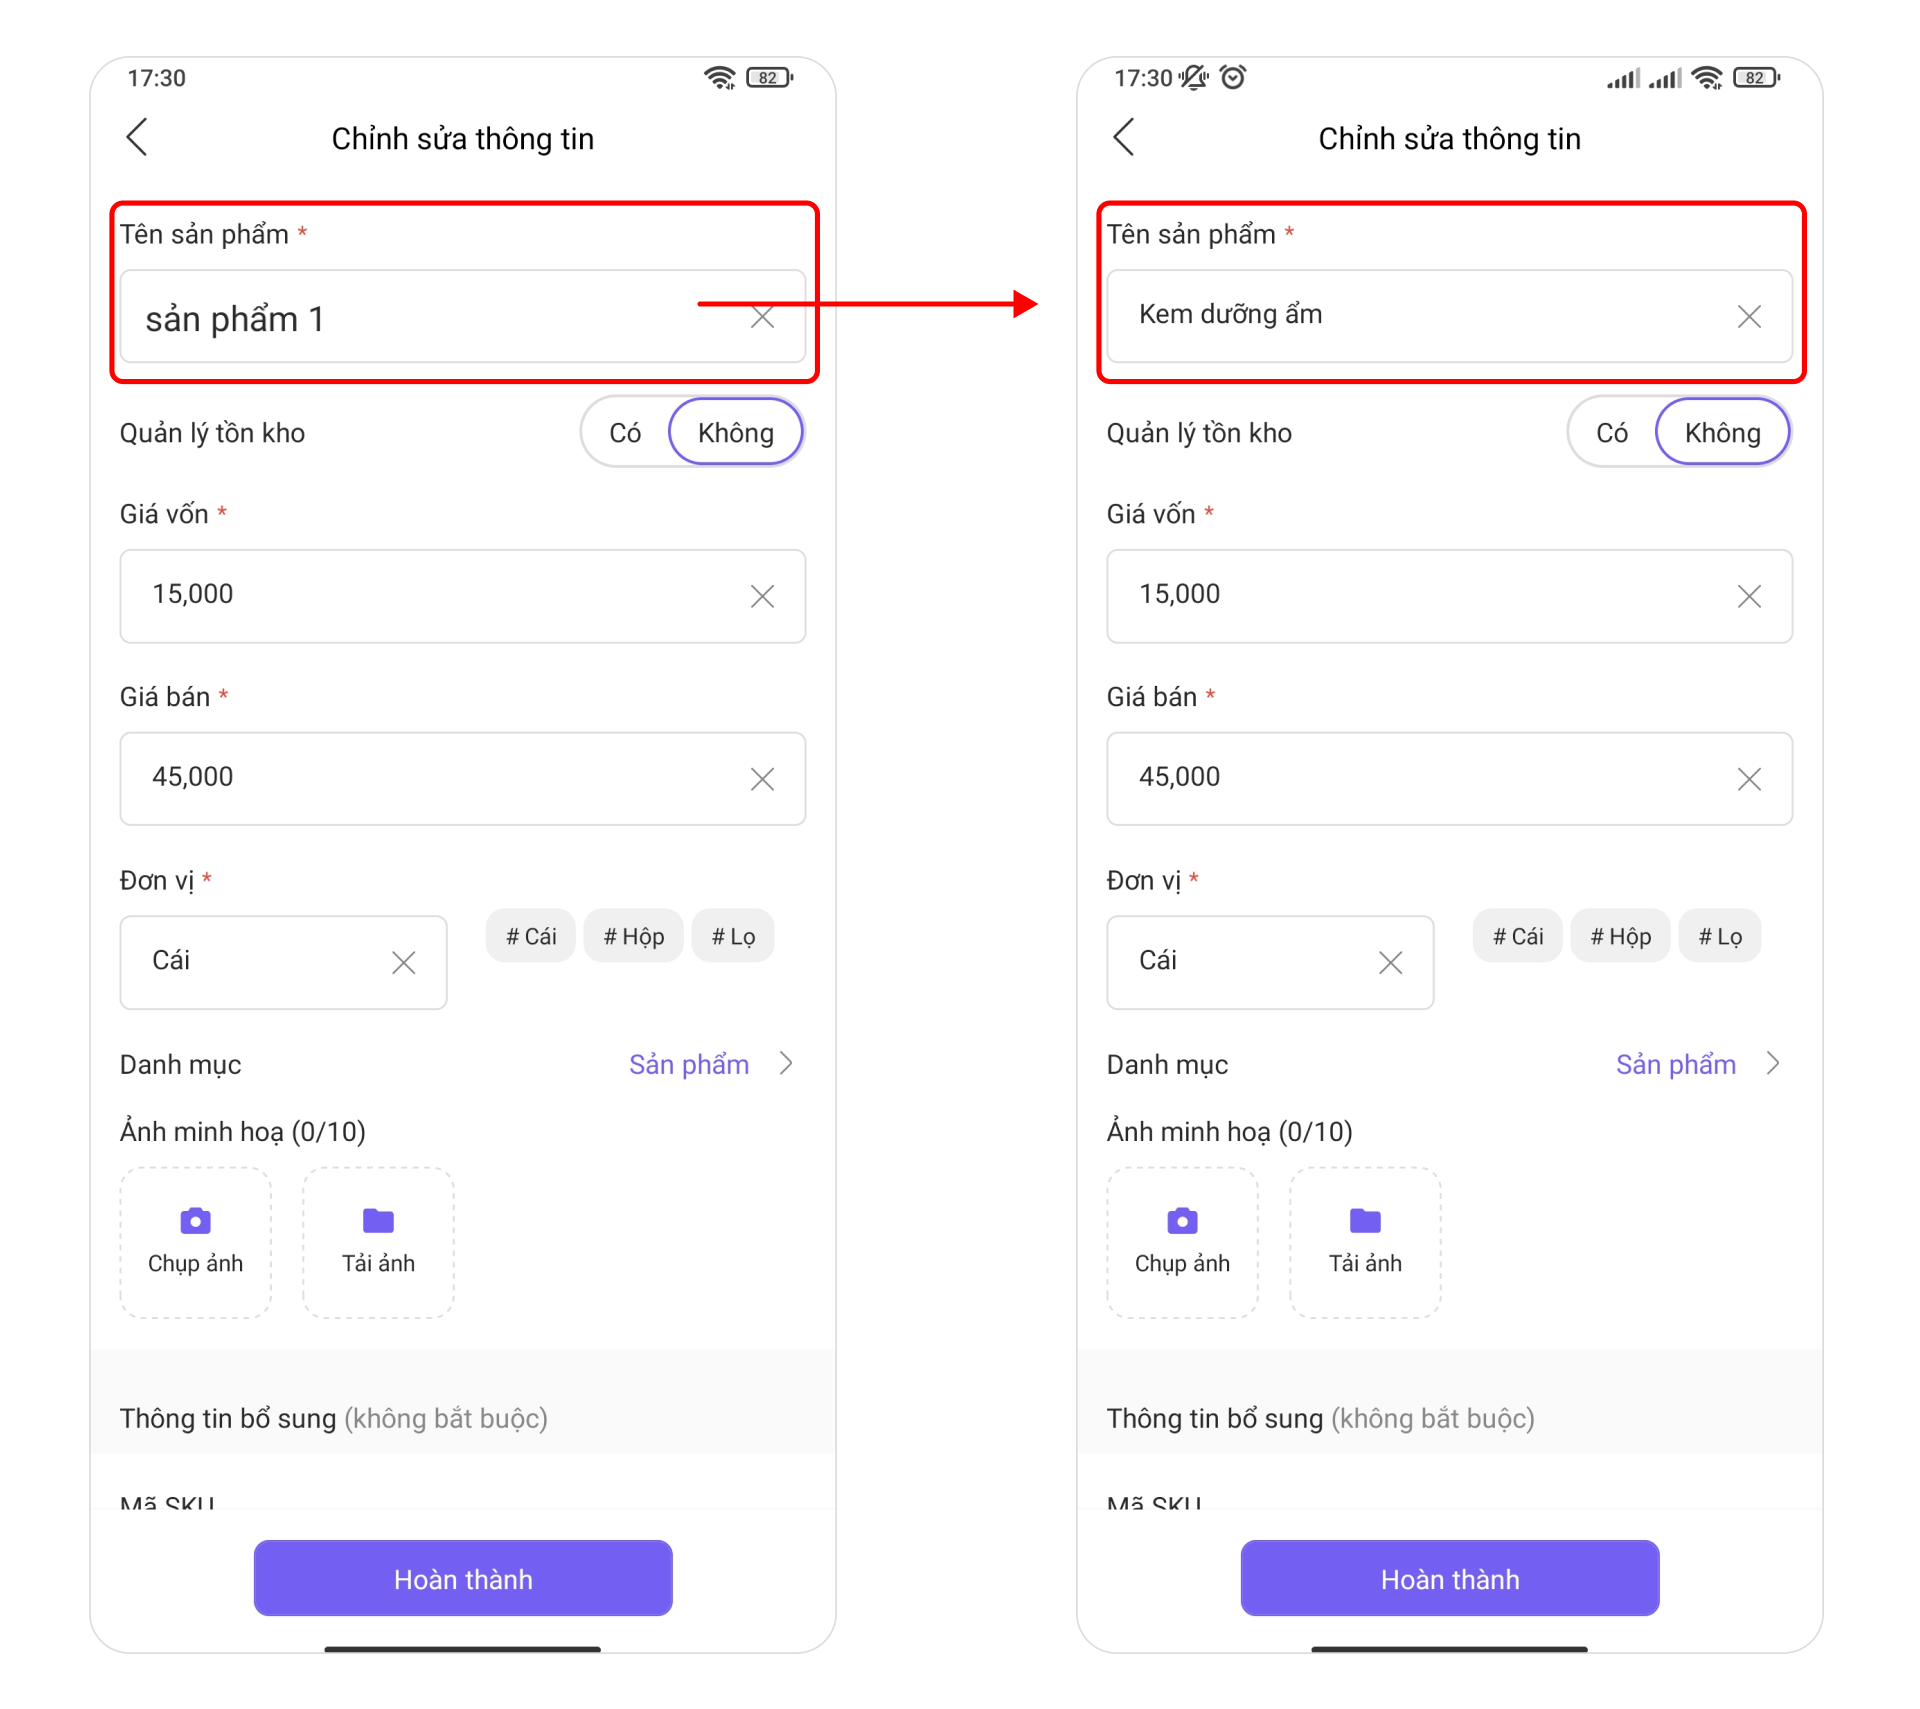This screenshot has height=1709, width=1920.
Task: Focus the Giá vốn input on left screen
Action: click(463, 596)
